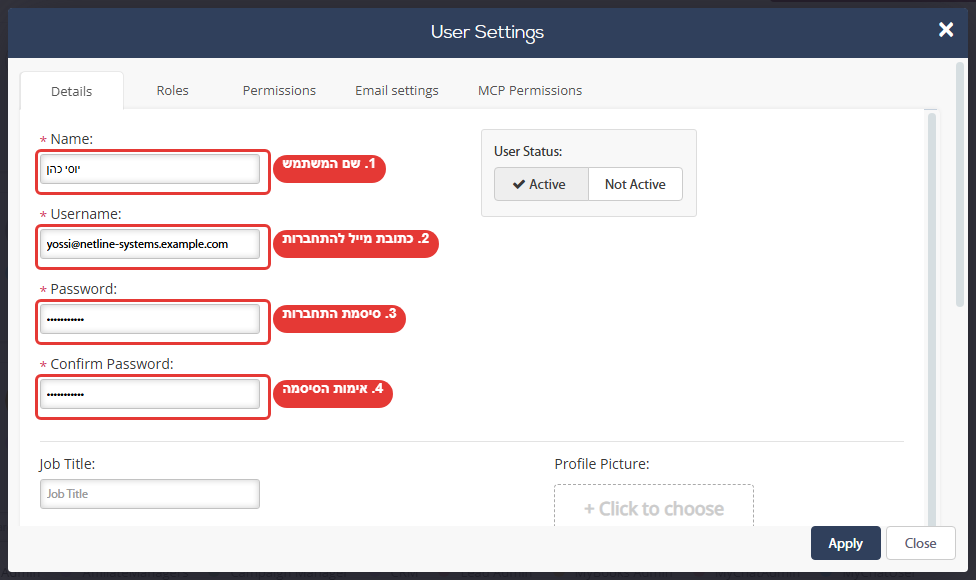Screen dimensions: 976x580
Task: Click the dialog's outer vertical scrollbar
Action: [960, 184]
